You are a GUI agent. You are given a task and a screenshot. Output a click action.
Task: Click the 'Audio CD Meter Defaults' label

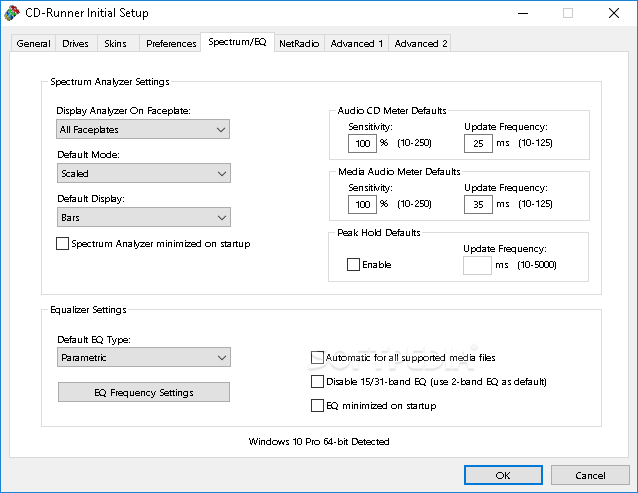click(392, 111)
